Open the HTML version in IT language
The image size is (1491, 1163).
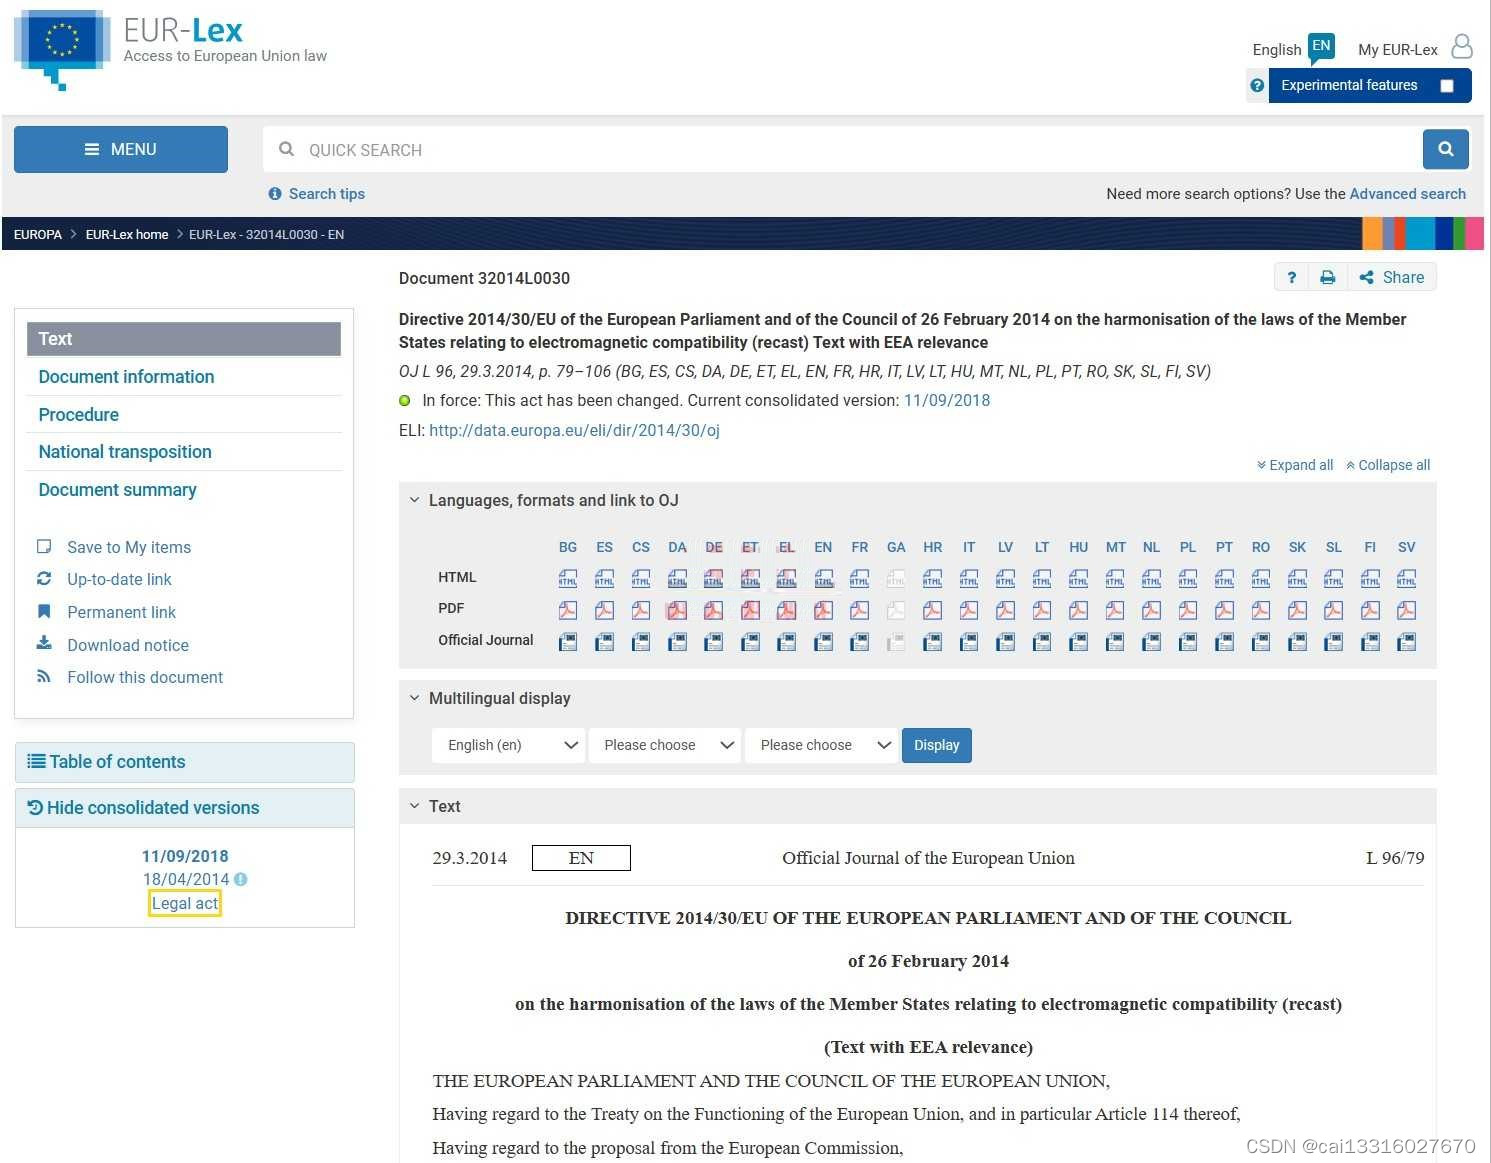(969, 578)
